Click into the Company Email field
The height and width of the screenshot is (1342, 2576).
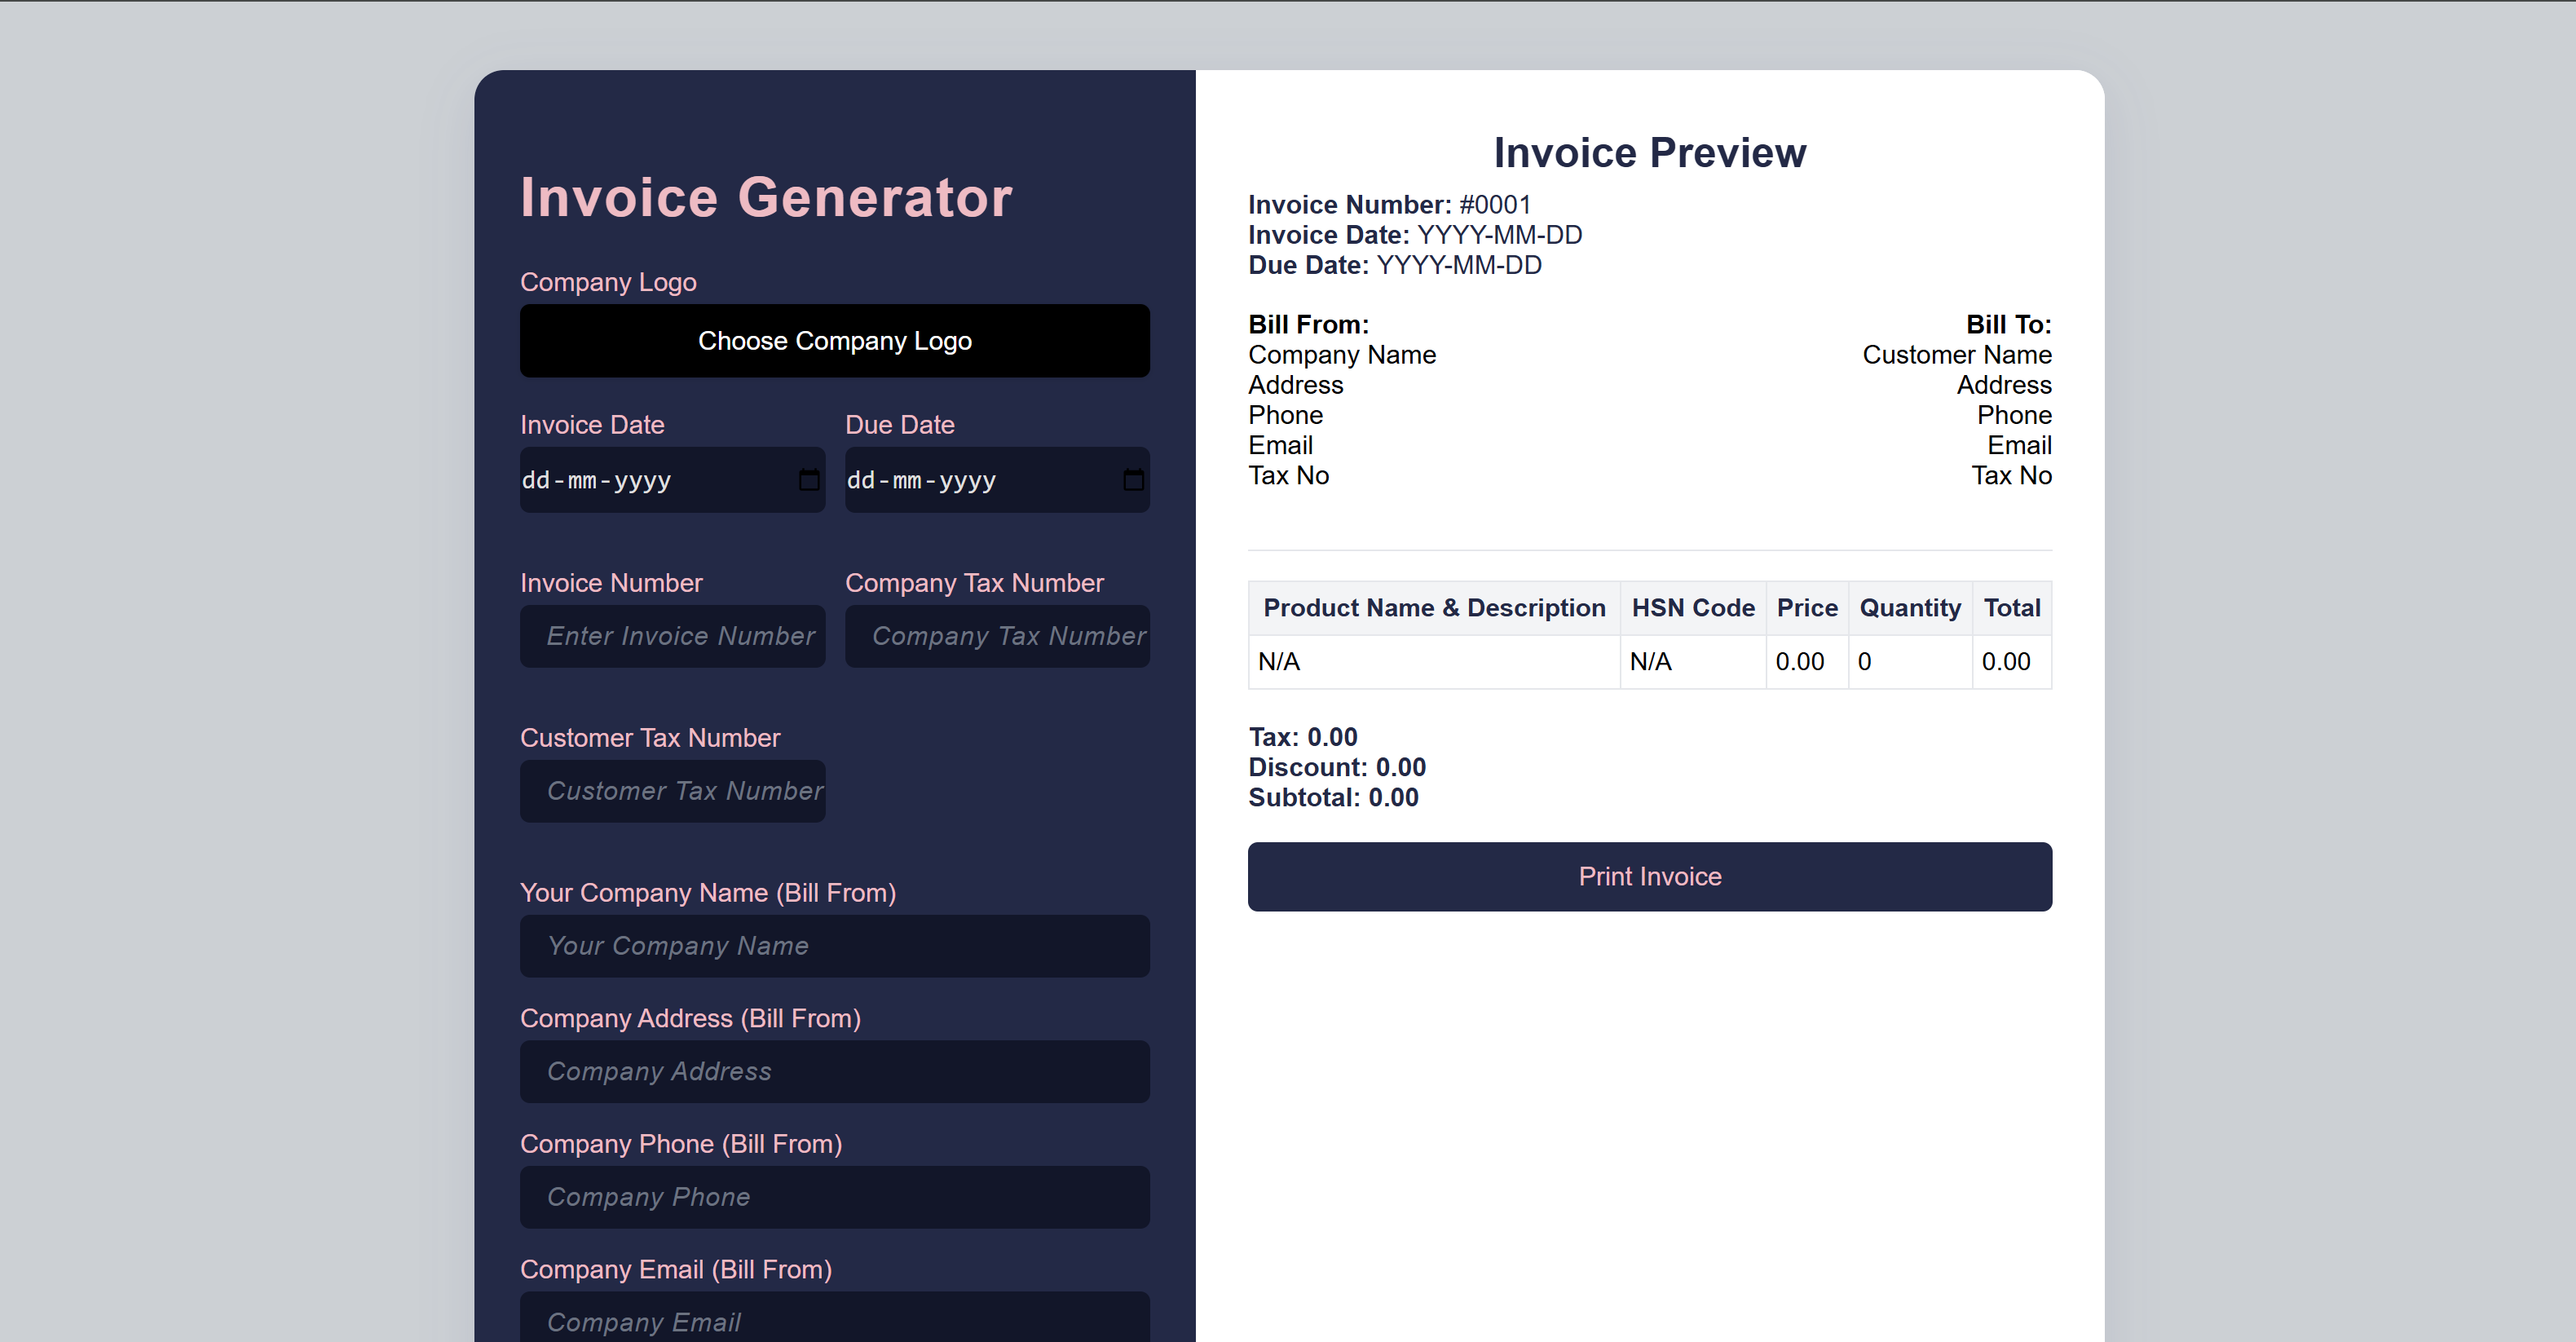834,1317
